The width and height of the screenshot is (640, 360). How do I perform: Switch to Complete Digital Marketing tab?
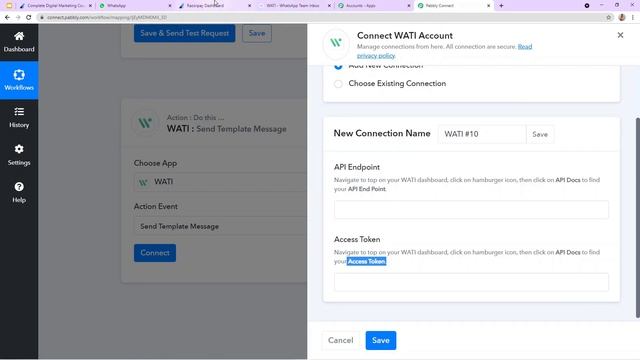click(55, 6)
